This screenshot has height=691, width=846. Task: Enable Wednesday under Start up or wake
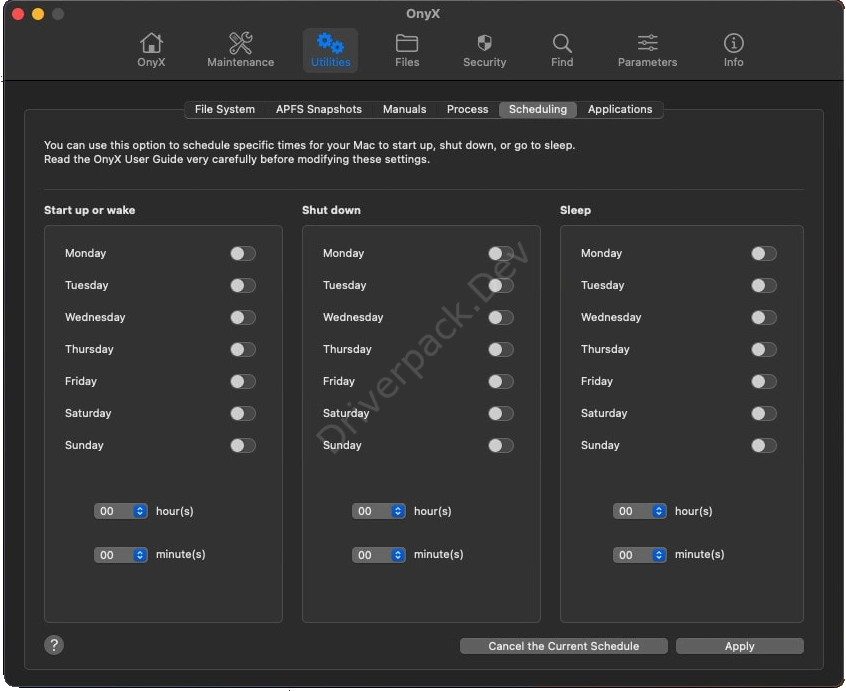coord(243,317)
